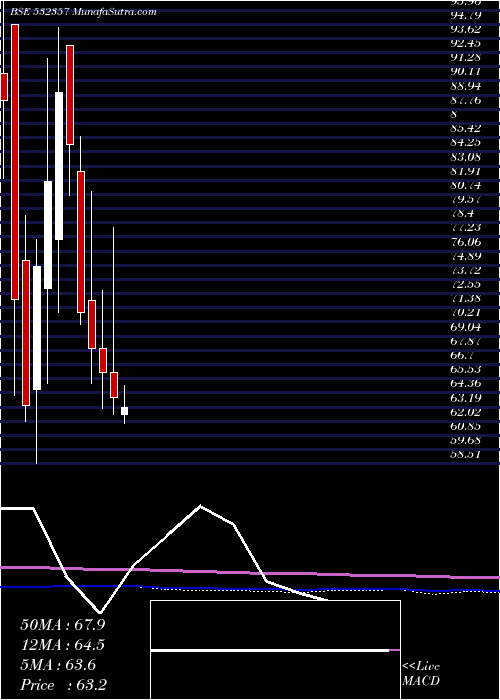Click the 79.57 price axis label
Viewport: 500px width, 700px height.
coord(465,199)
